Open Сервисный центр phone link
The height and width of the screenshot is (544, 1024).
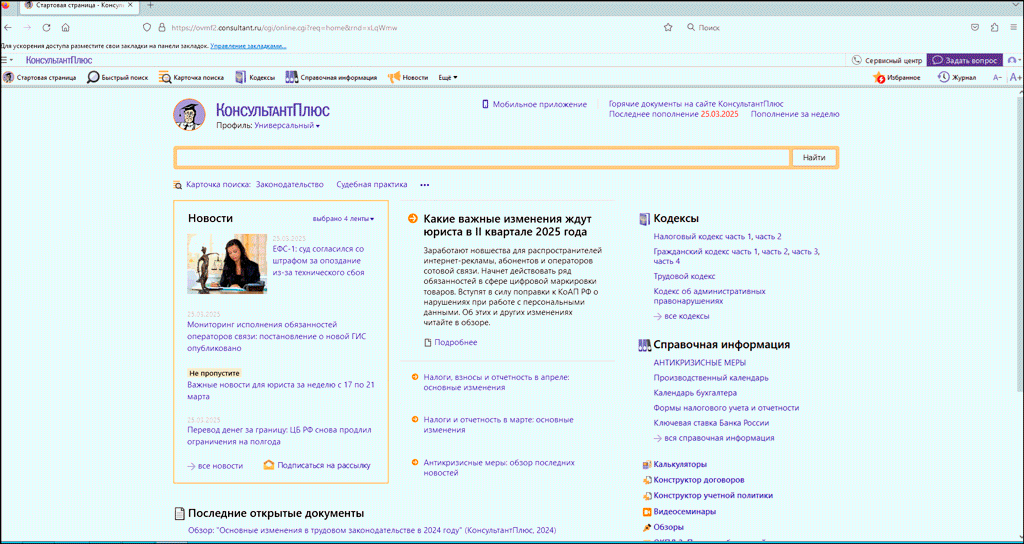pyautogui.click(x=888, y=60)
